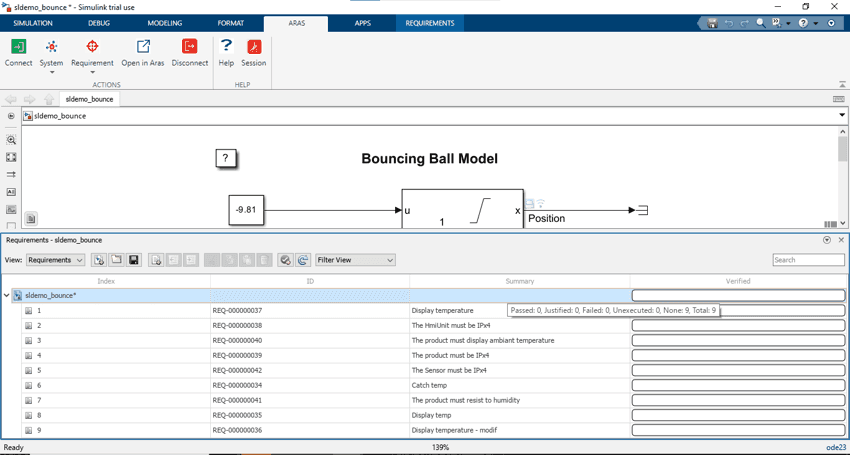Switch to the SIMULATION tab
Screen dimensions: 850x455
click(x=33, y=23)
